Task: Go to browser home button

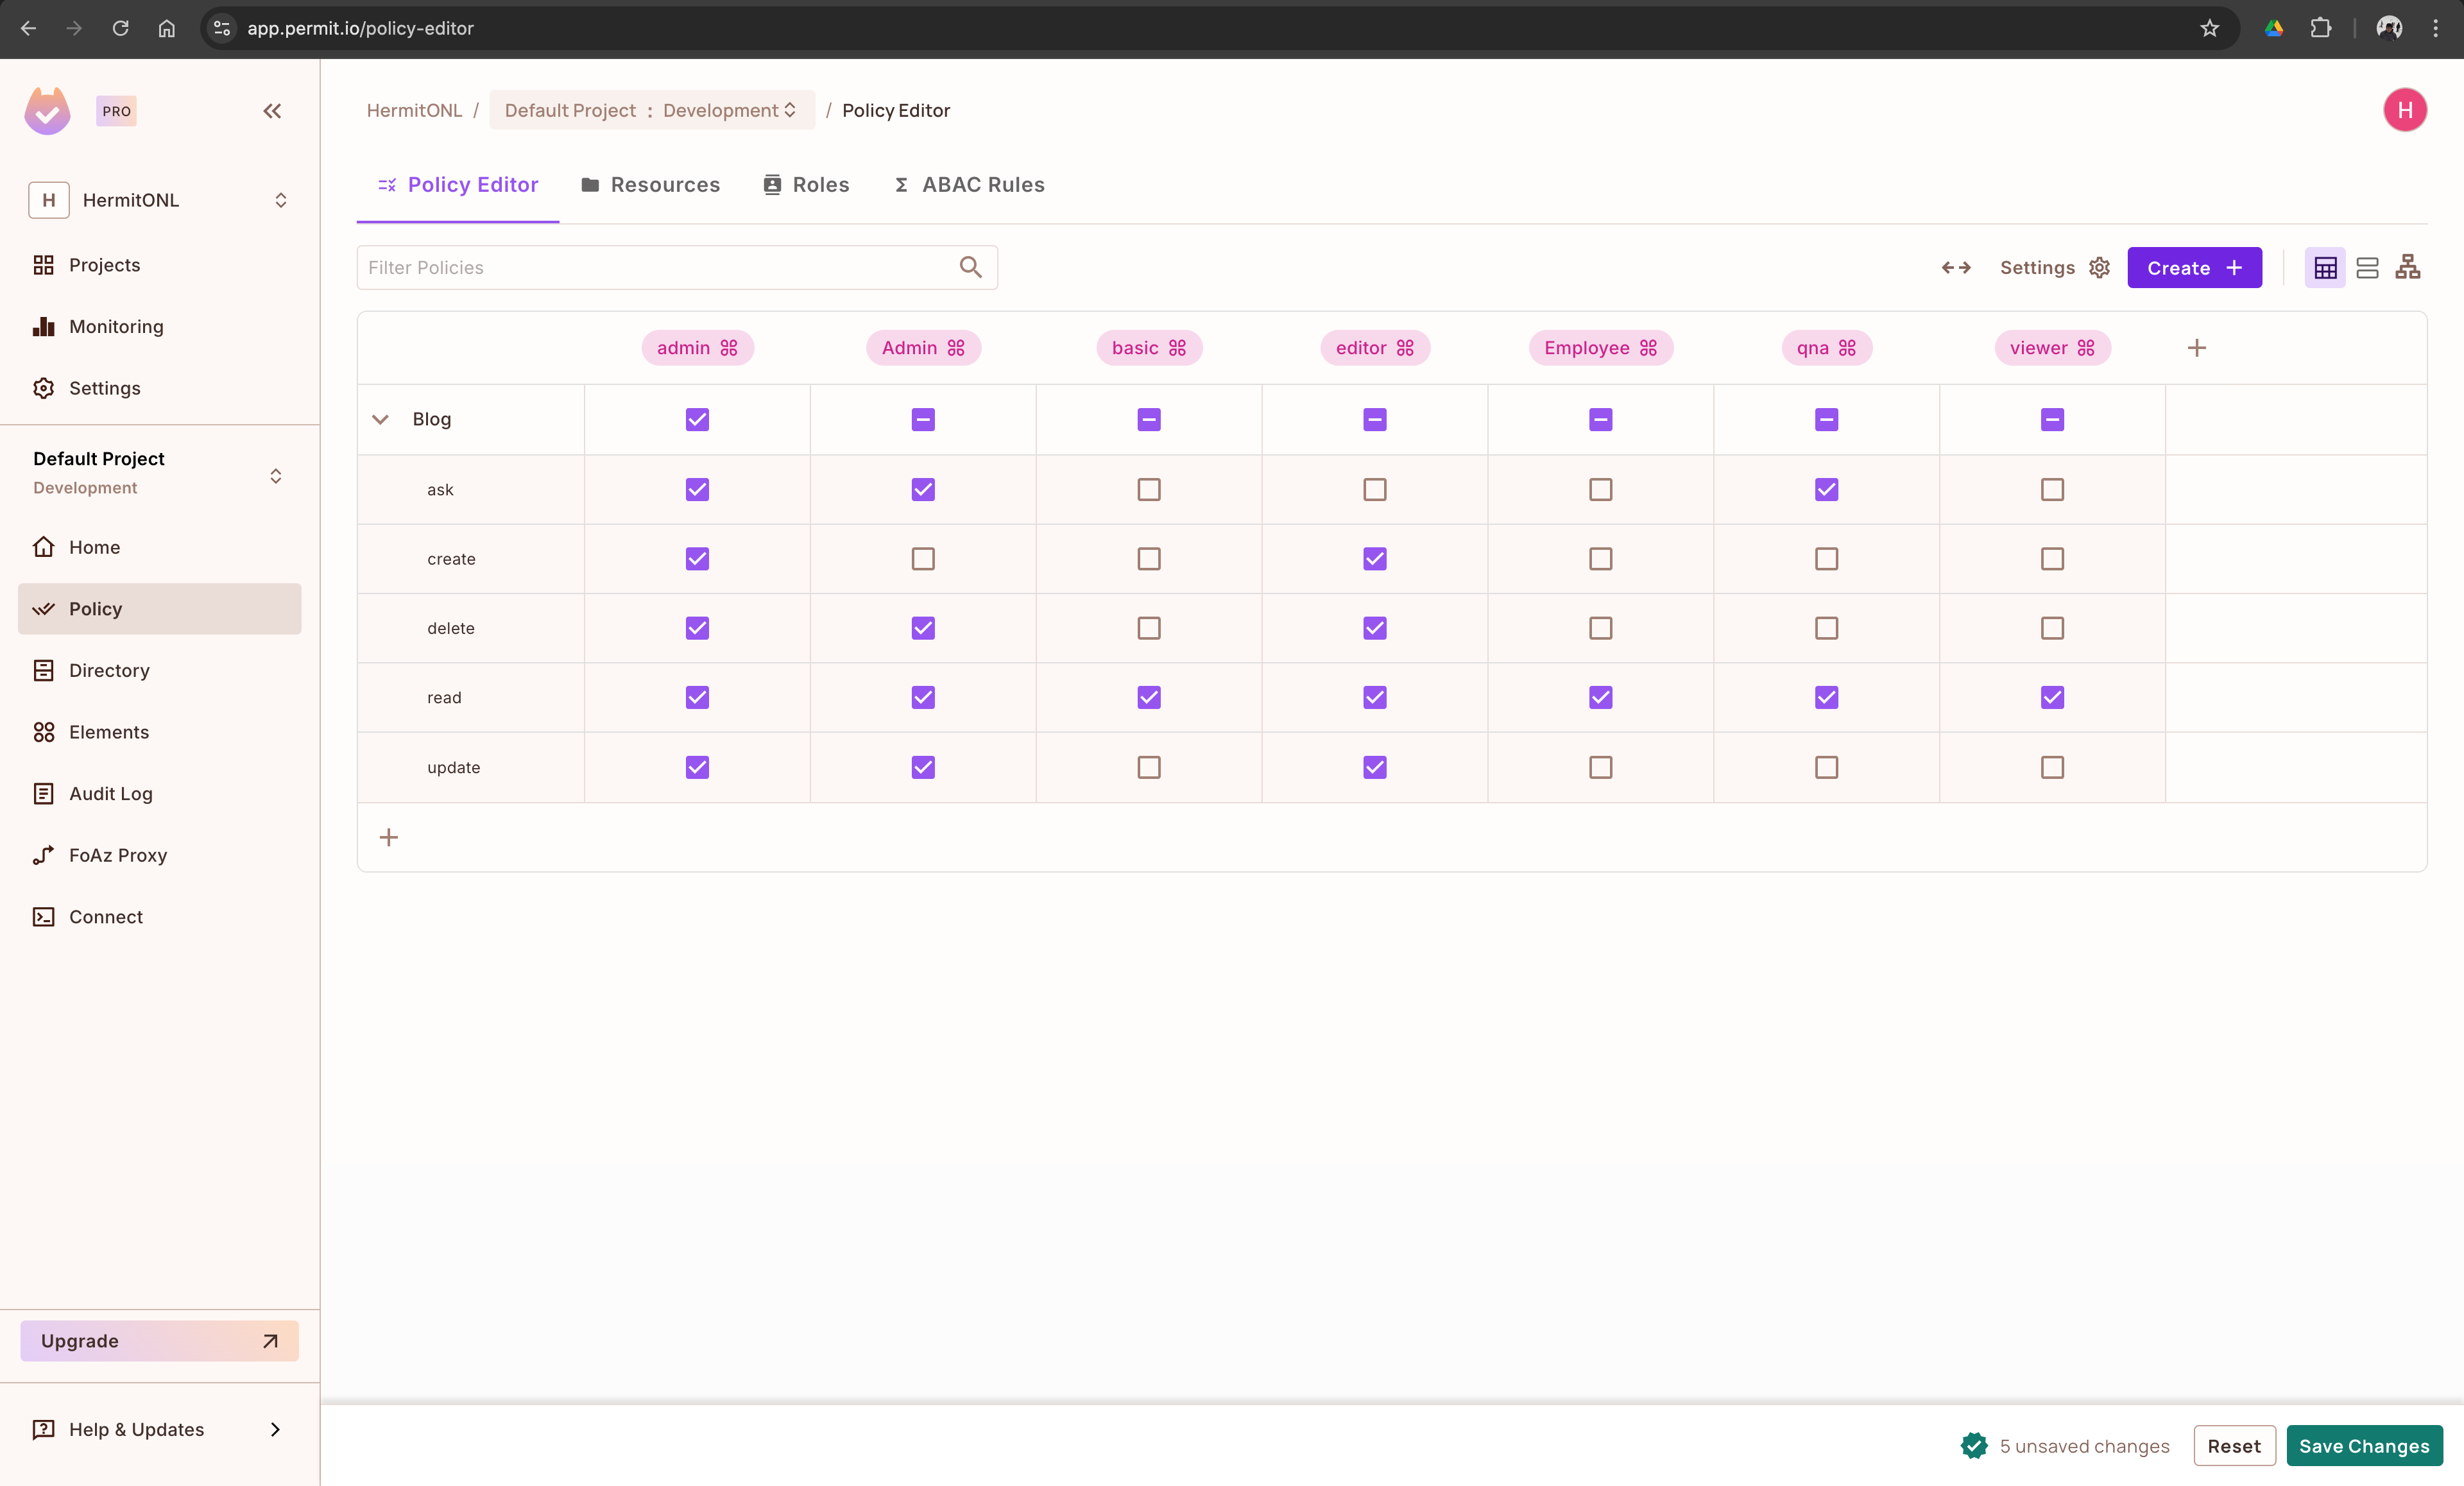Action: [x=167, y=28]
